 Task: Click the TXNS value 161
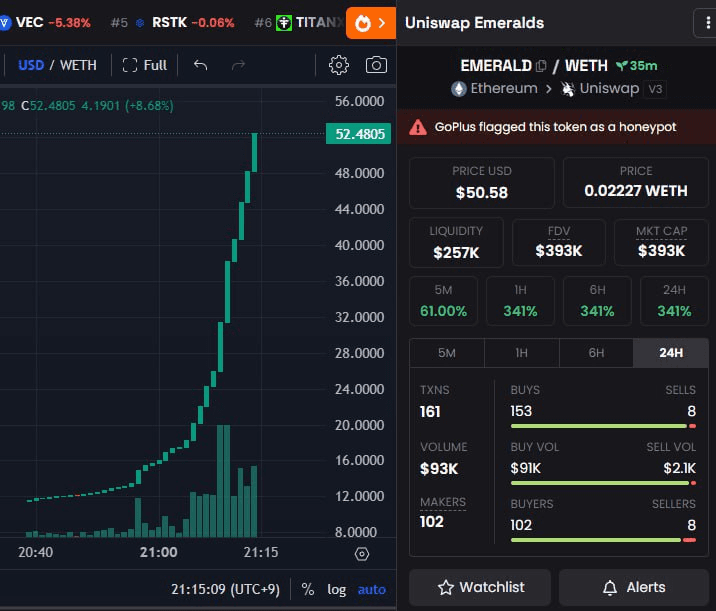[430, 412]
